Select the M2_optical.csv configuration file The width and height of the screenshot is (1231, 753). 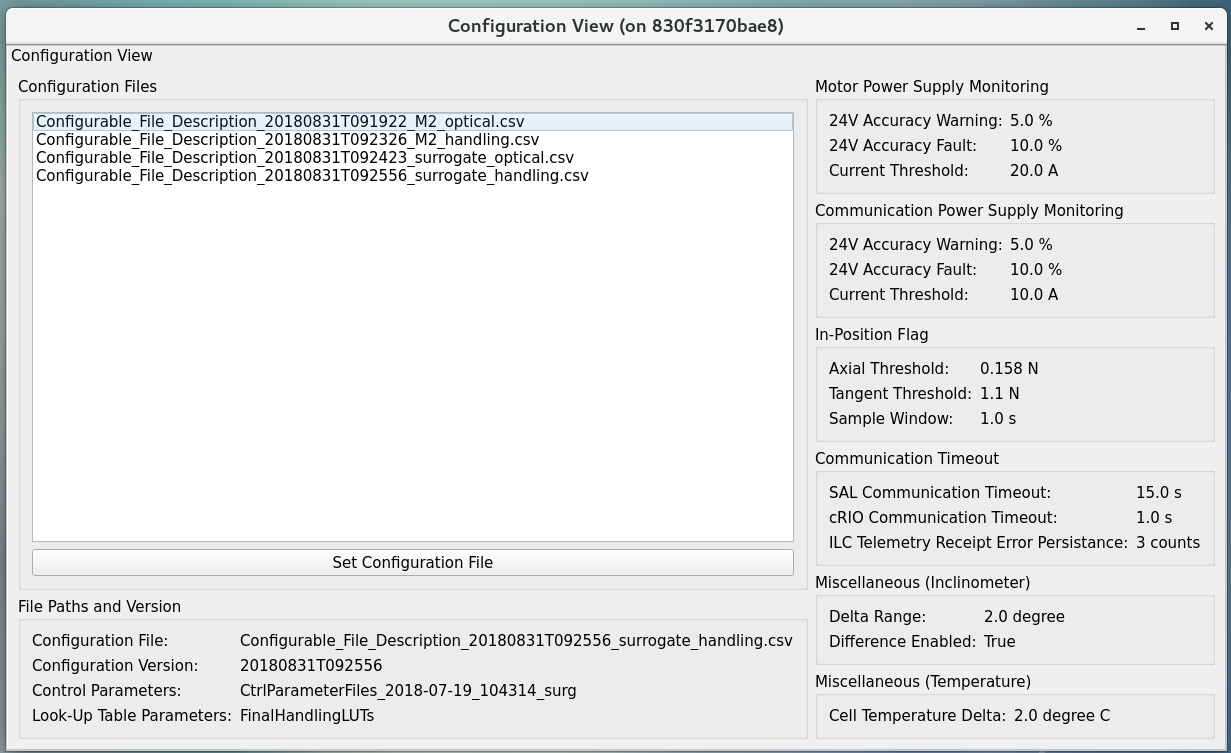pos(280,121)
